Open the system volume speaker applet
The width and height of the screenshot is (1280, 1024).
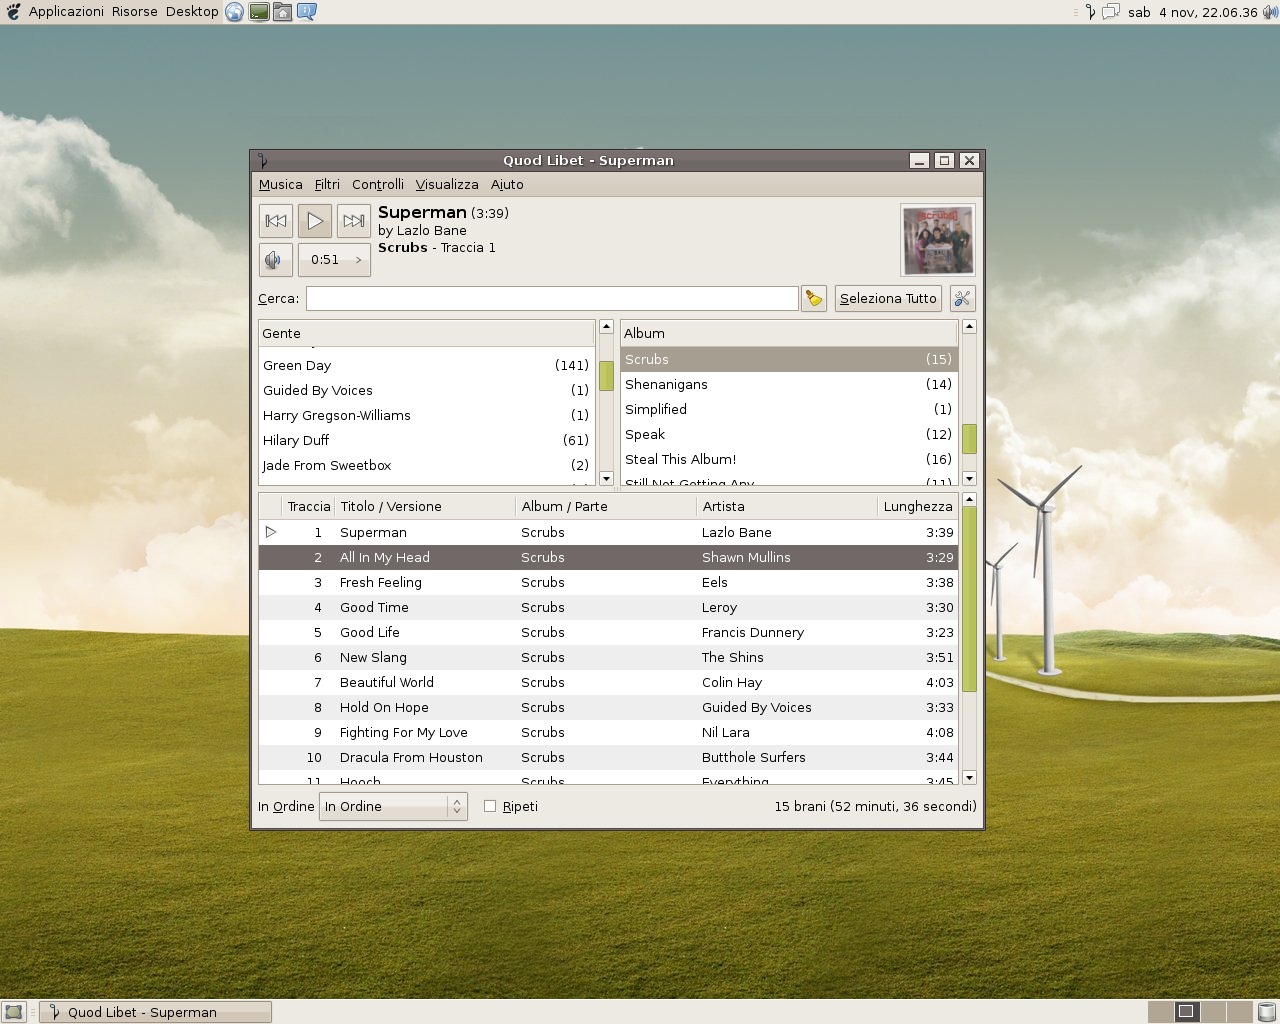tap(1270, 13)
